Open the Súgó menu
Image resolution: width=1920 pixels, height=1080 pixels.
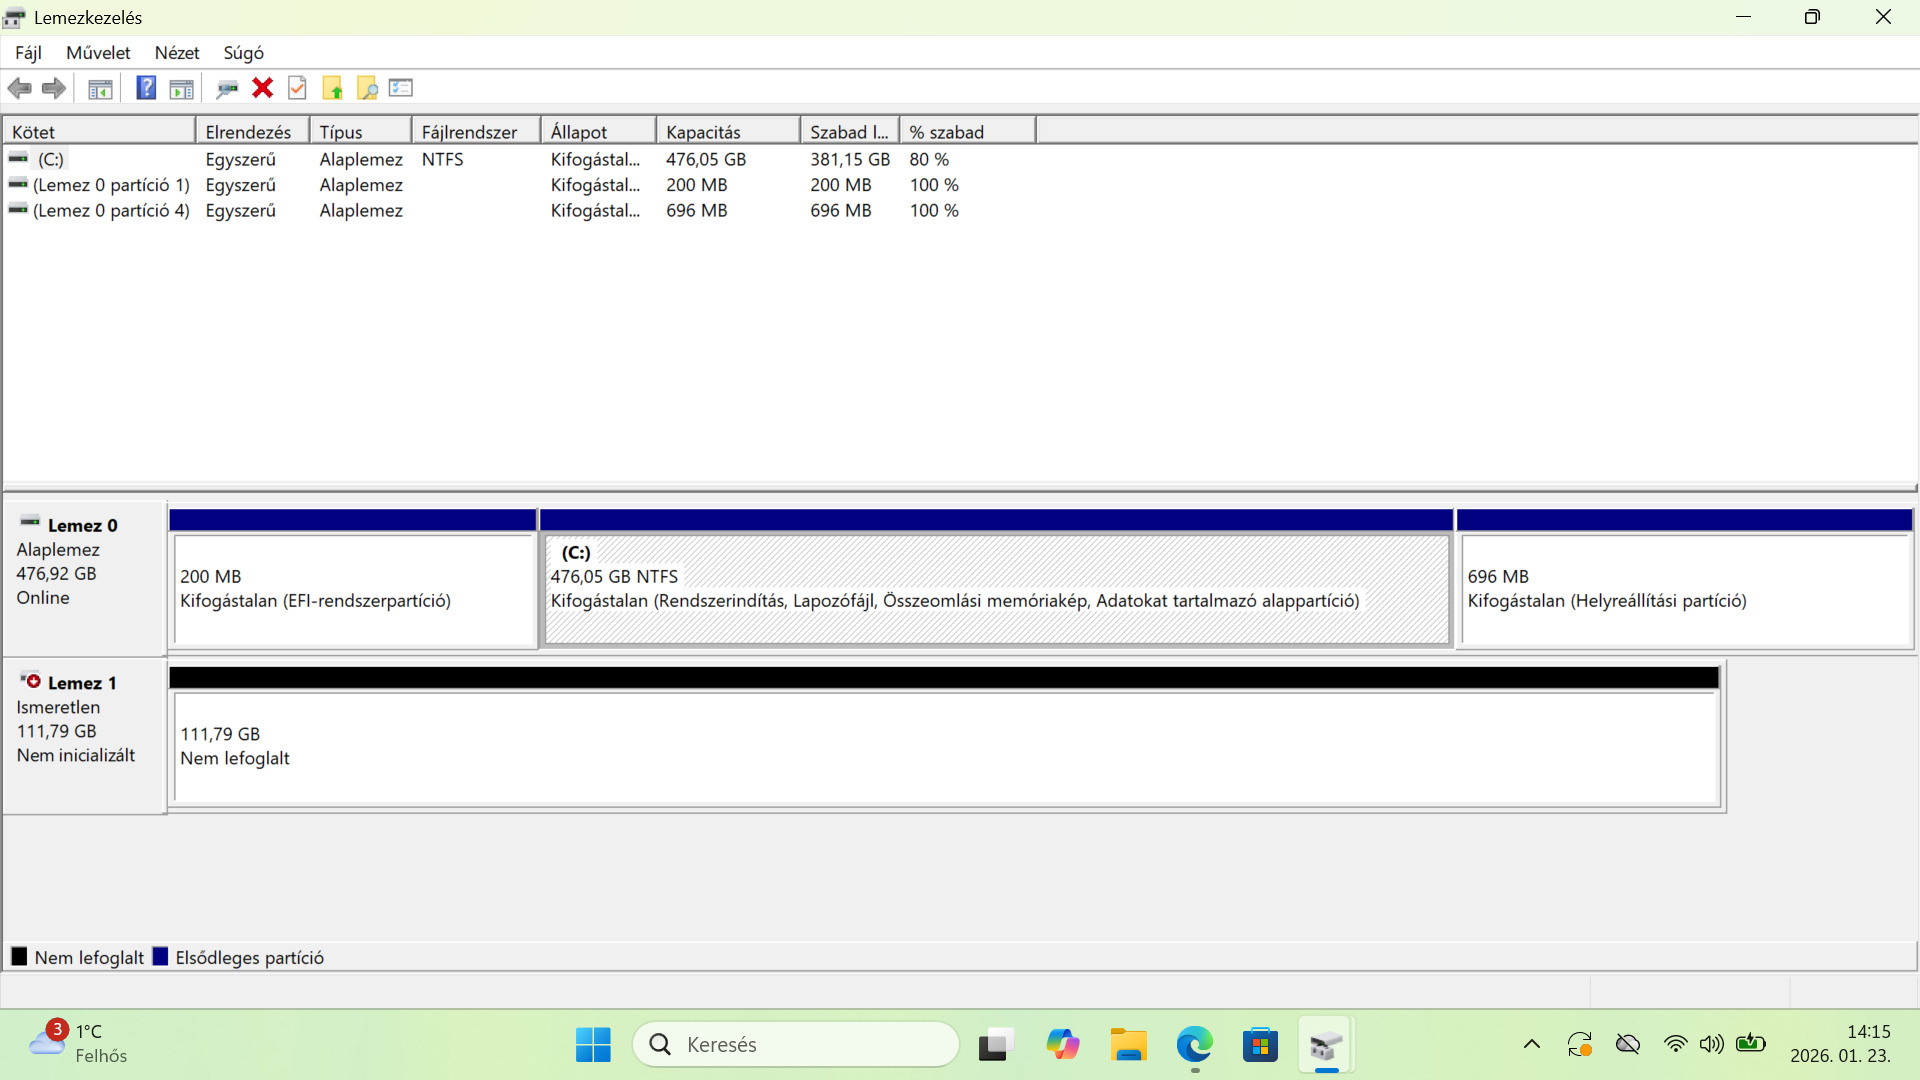pos(243,53)
